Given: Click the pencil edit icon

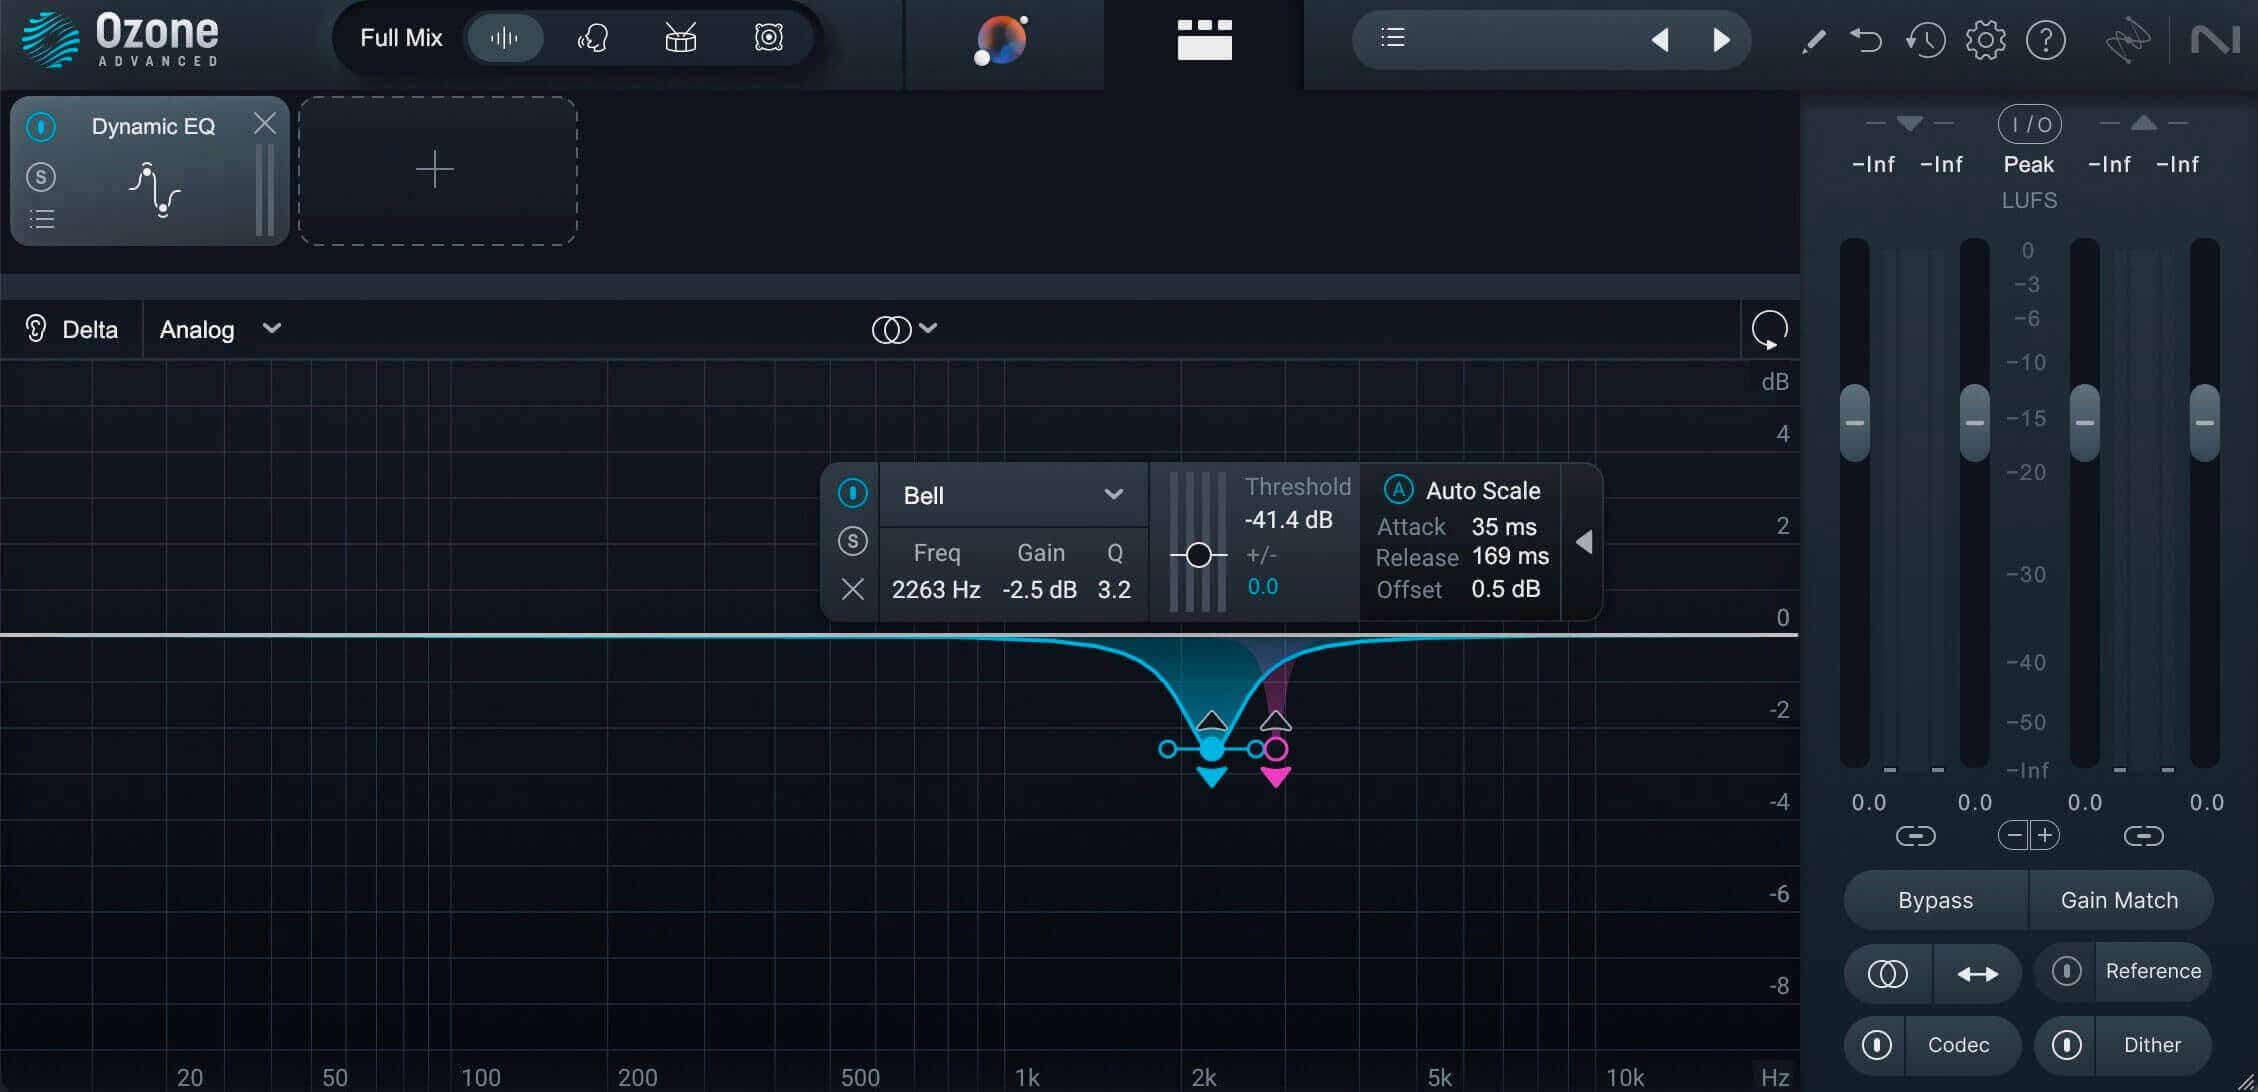Looking at the screenshot, I should pos(1813,41).
